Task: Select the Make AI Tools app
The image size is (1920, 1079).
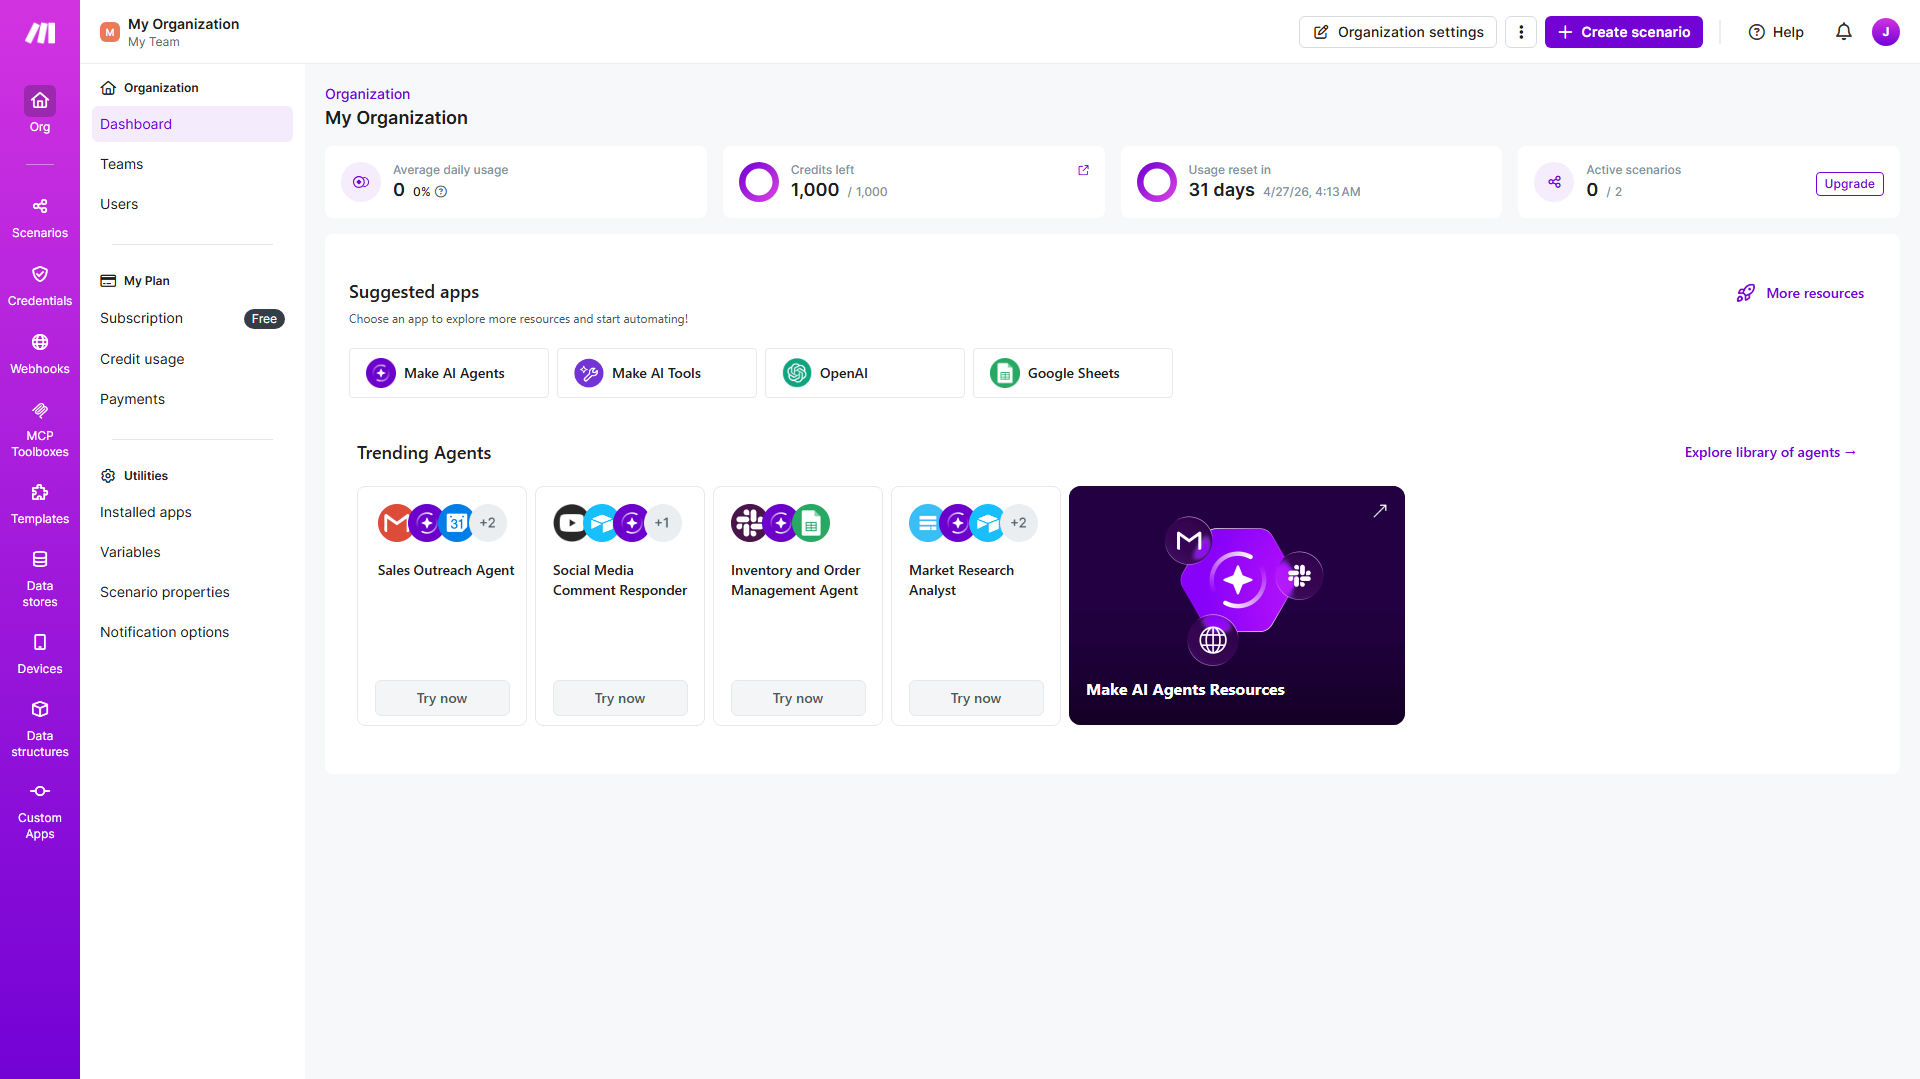Action: 657,373
